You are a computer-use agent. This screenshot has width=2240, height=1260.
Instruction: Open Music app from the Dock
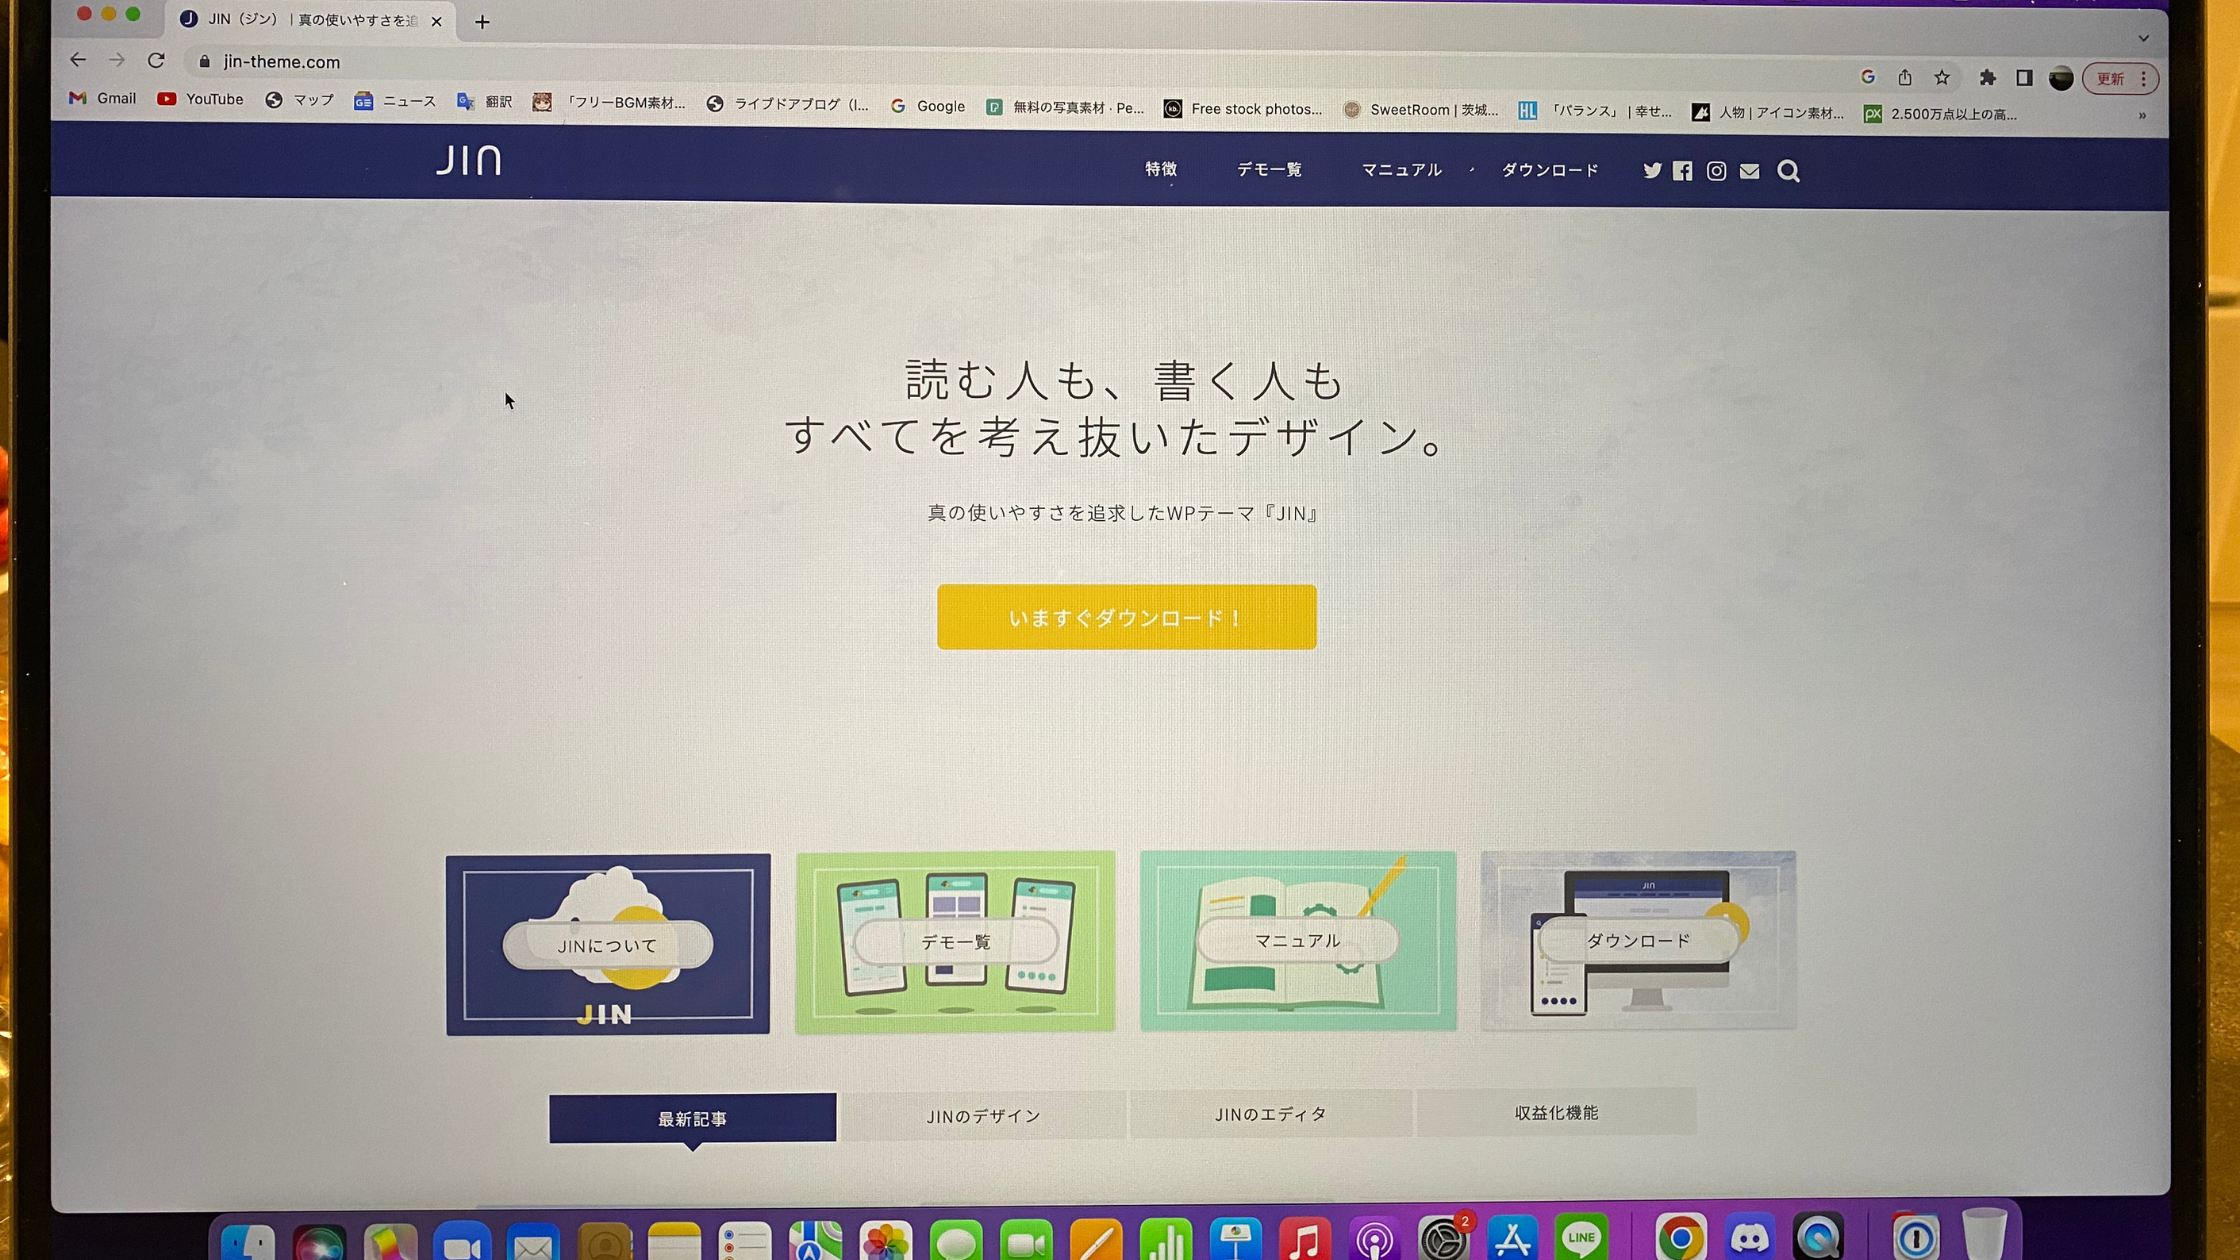pos(1304,1240)
